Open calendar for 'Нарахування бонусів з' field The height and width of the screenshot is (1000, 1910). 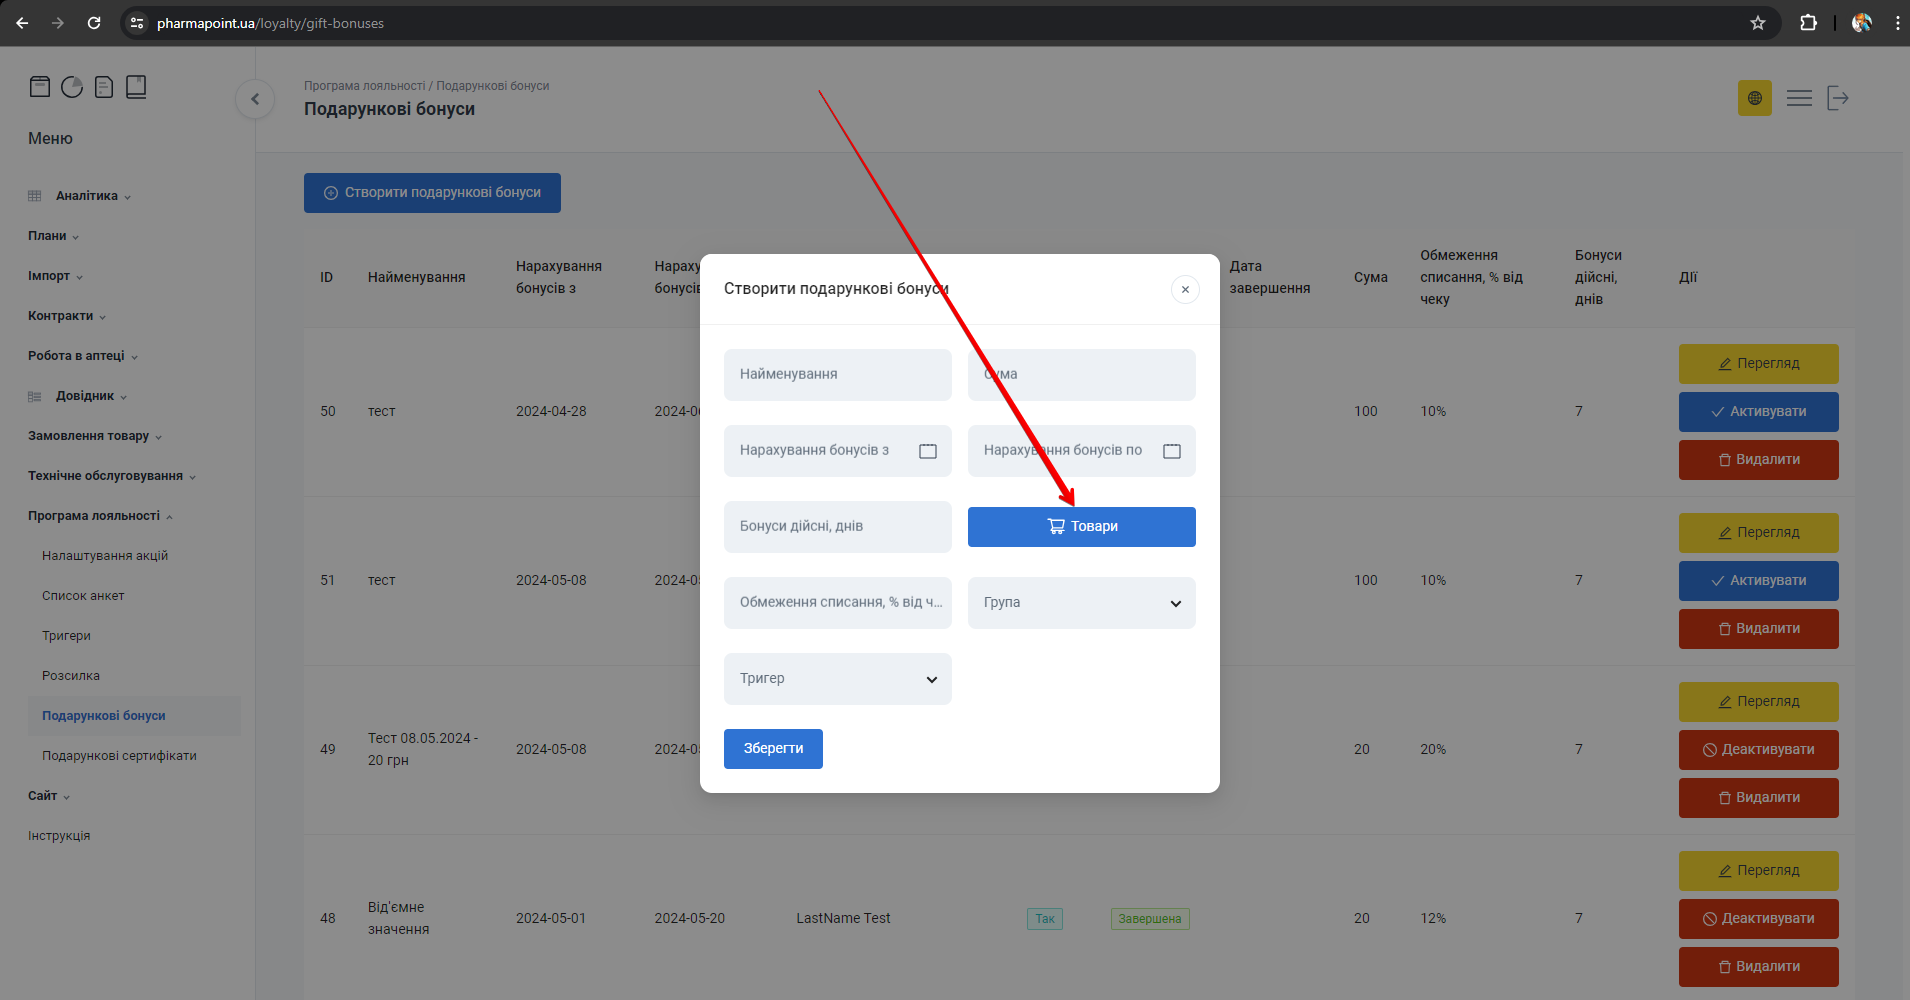point(927,451)
